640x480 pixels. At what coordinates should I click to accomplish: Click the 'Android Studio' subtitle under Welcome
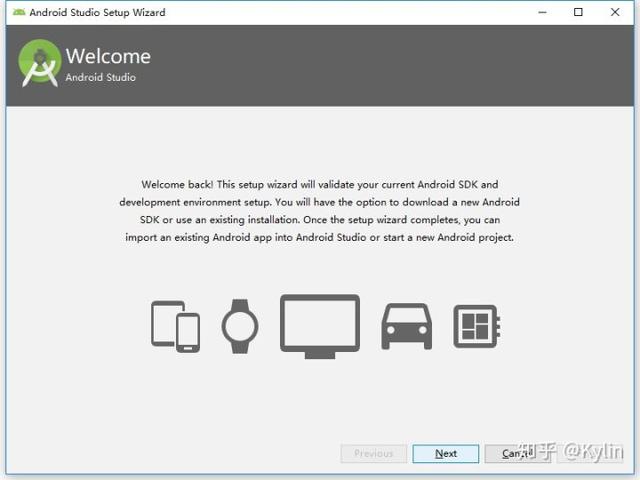(100, 77)
